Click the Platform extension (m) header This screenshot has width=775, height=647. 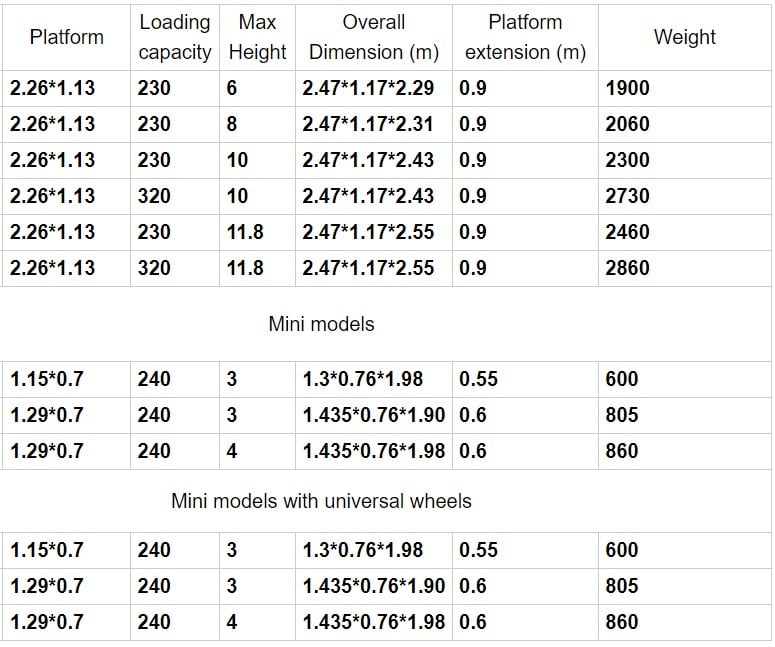[525, 37]
